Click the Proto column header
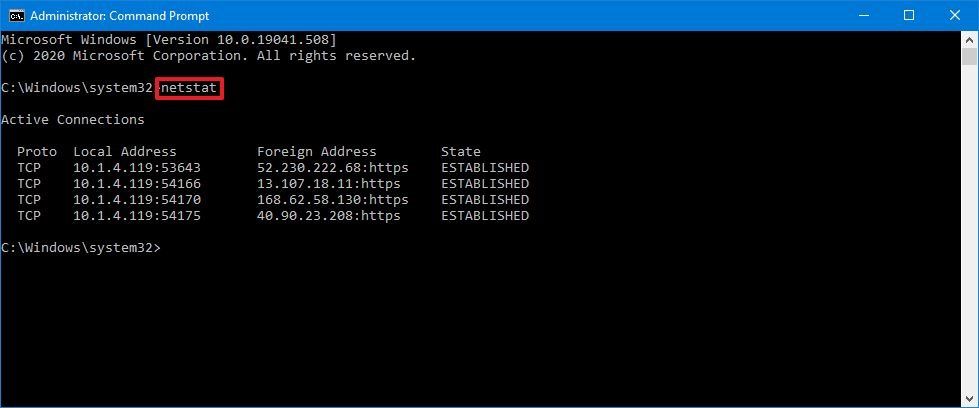The height and width of the screenshot is (408, 979). click(x=37, y=152)
